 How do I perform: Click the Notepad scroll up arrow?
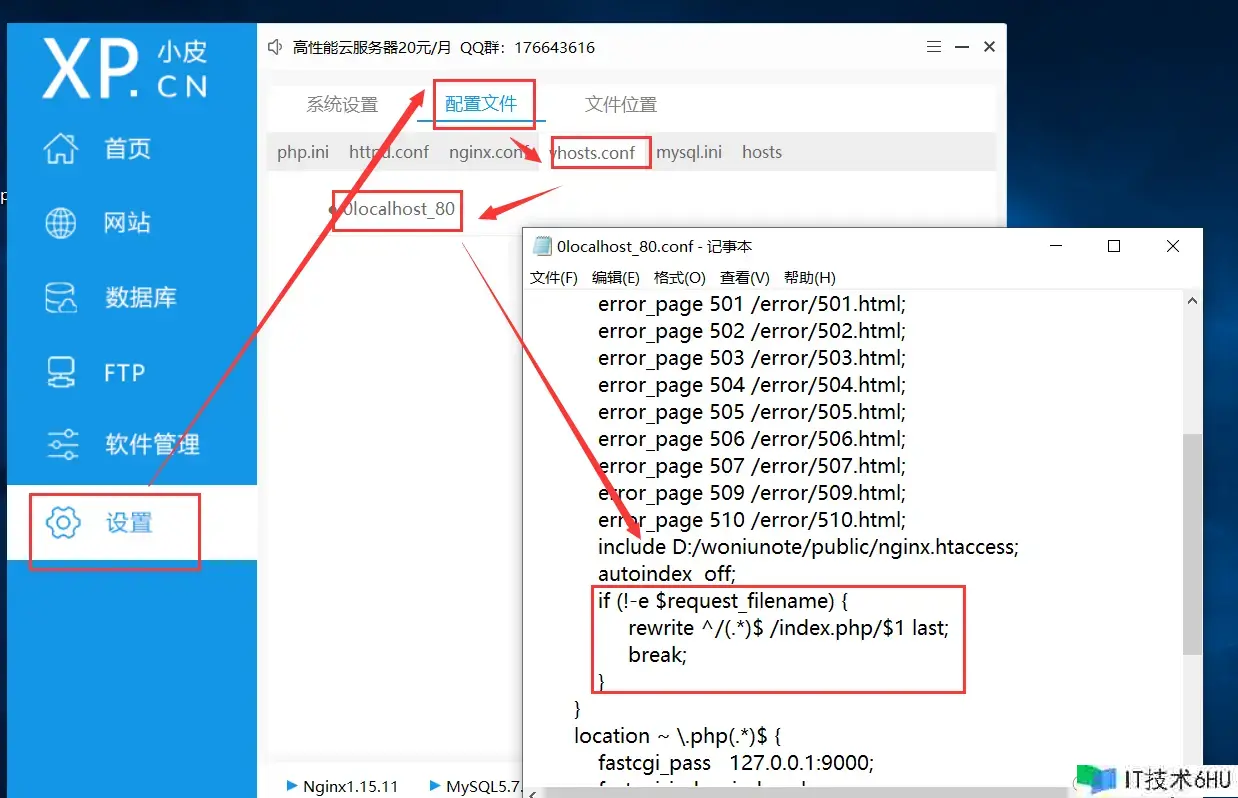pyautogui.click(x=1192, y=301)
